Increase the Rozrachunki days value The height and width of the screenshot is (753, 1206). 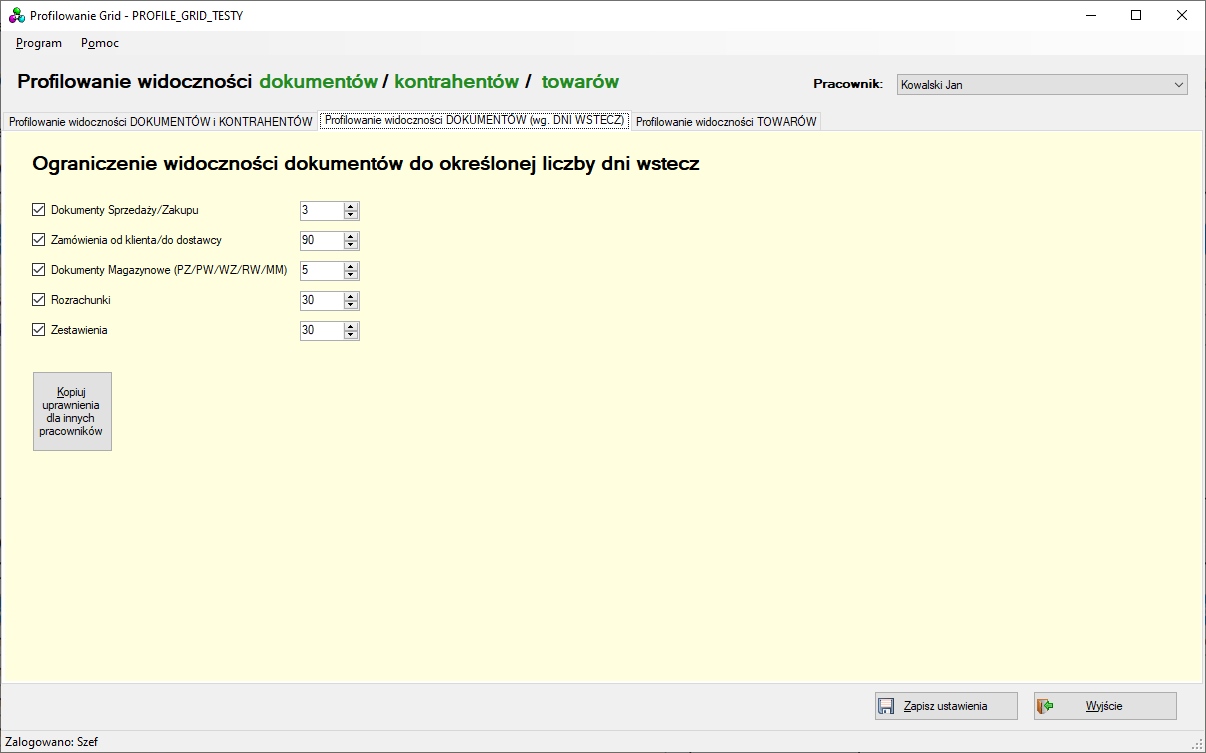(x=350, y=296)
